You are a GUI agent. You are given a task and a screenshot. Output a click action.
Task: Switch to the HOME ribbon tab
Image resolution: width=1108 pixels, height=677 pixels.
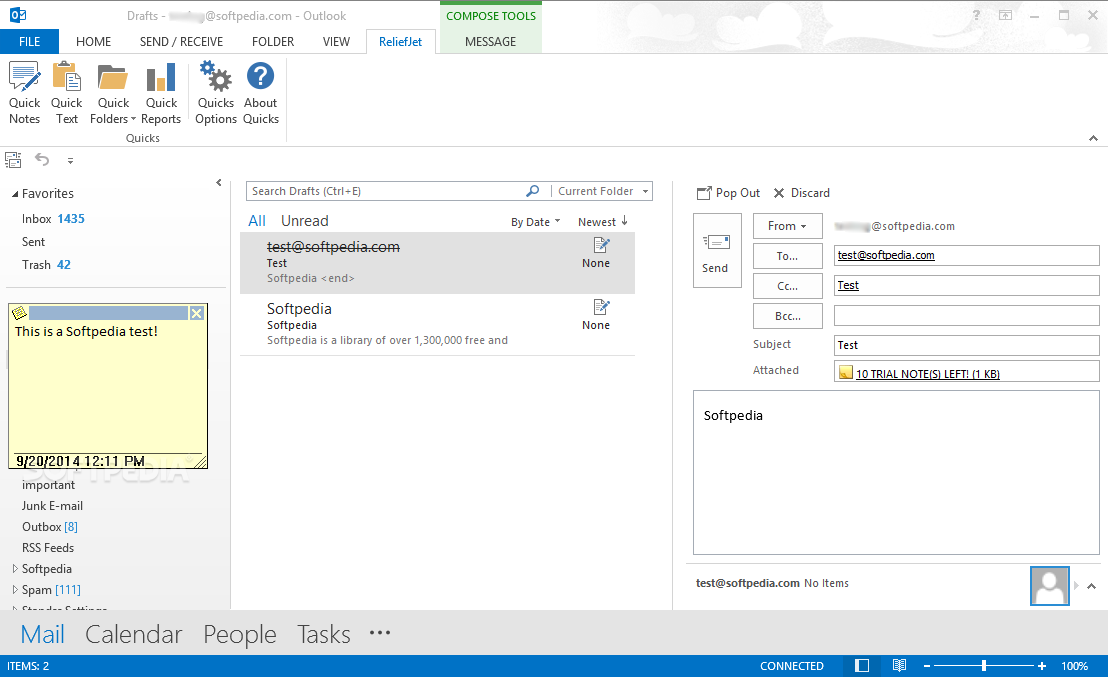click(x=93, y=42)
